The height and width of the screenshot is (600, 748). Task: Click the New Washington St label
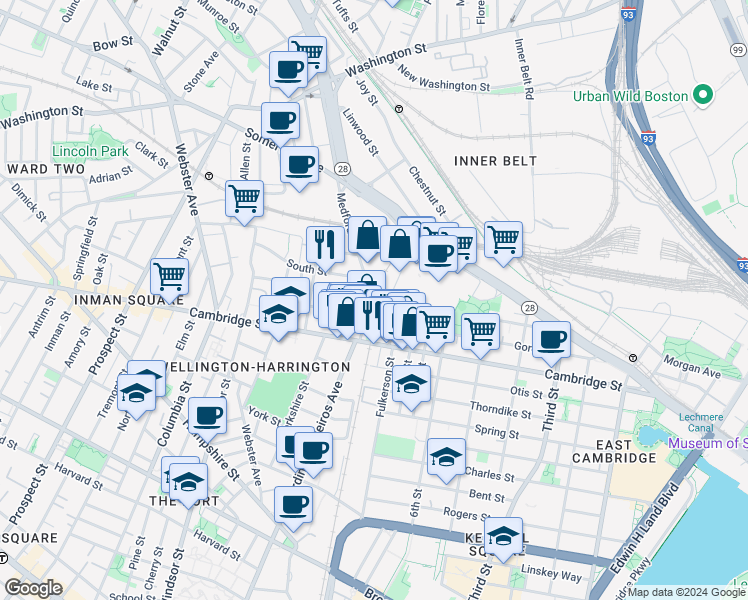tap(444, 79)
